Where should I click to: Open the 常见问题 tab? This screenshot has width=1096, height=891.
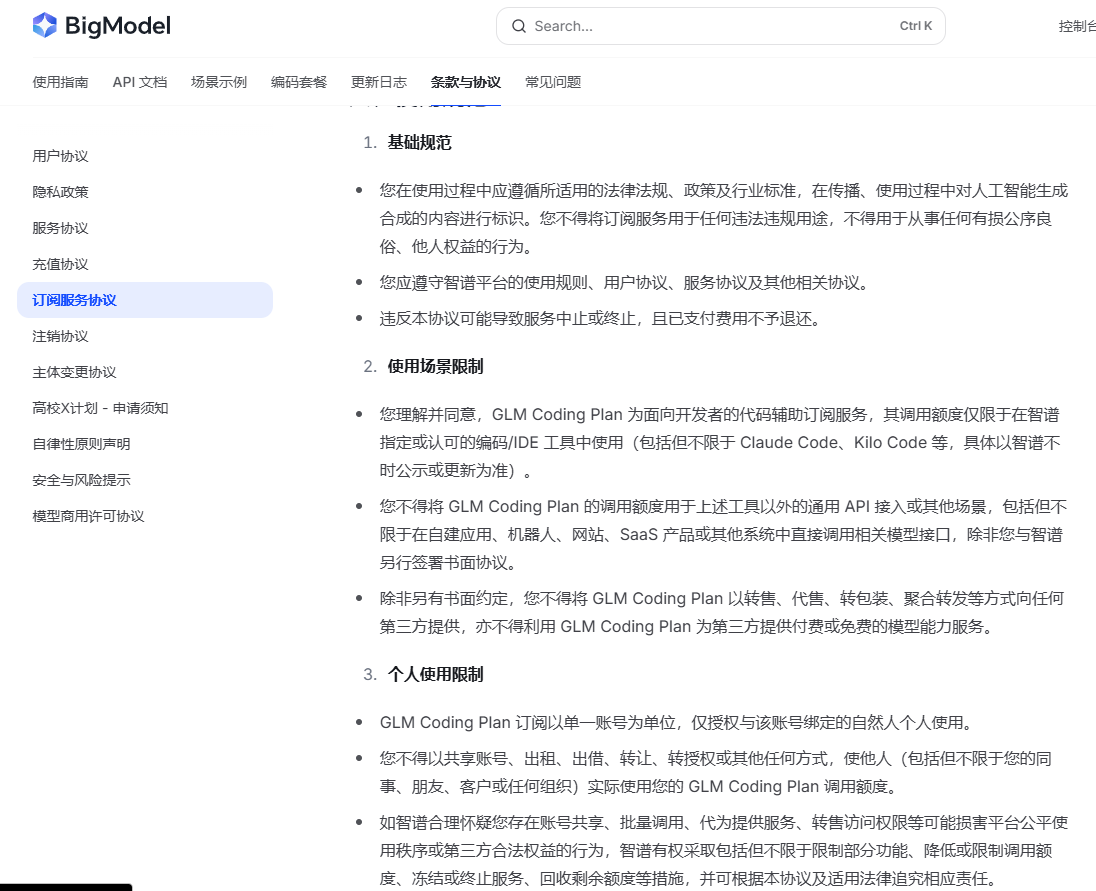click(x=553, y=82)
